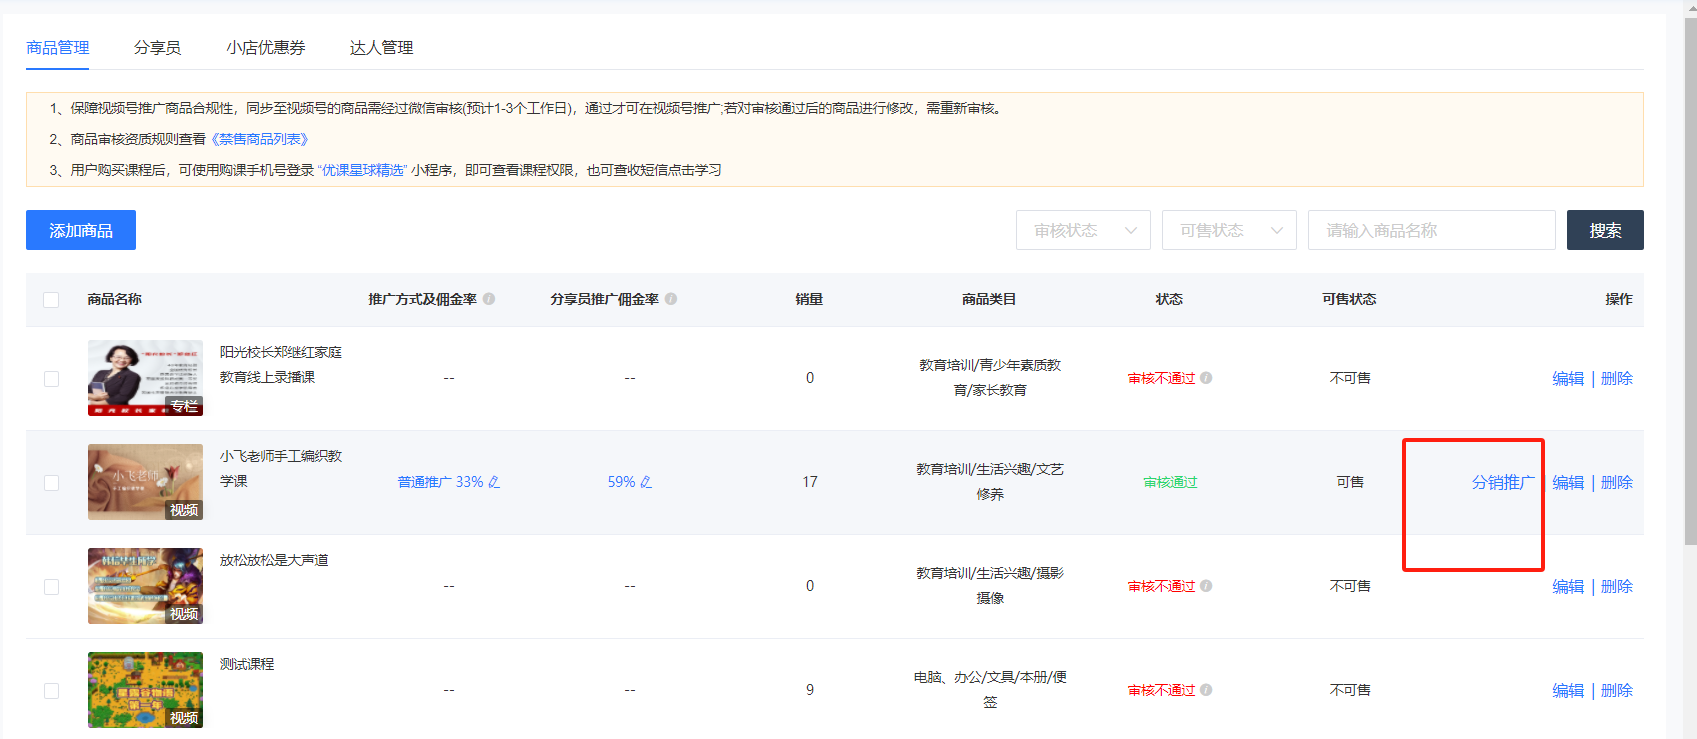Open the 小店优惠券 tab

(x=265, y=48)
